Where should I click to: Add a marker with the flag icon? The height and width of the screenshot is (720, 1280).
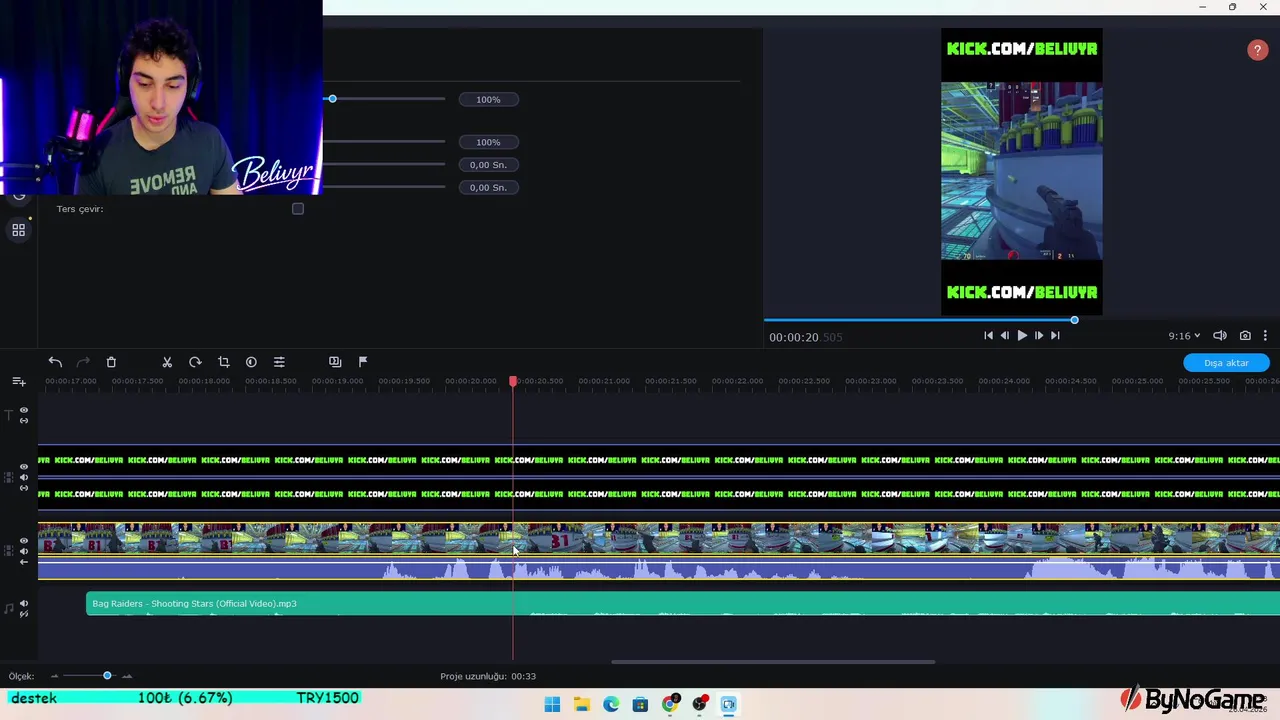[x=363, y=362]
